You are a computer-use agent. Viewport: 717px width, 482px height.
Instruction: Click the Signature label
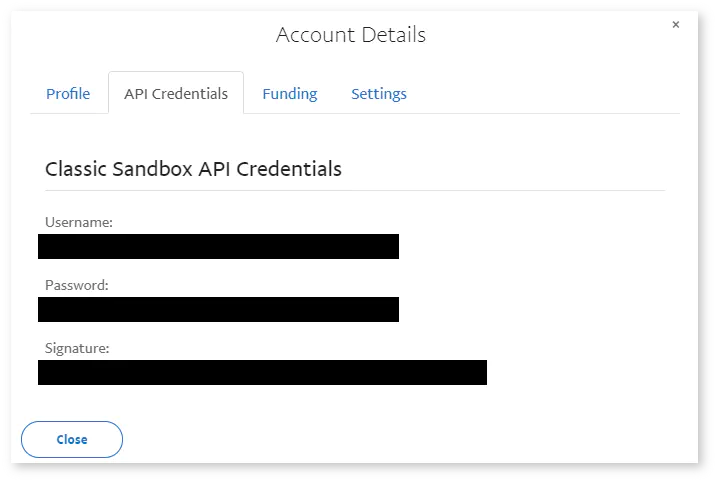77,348
